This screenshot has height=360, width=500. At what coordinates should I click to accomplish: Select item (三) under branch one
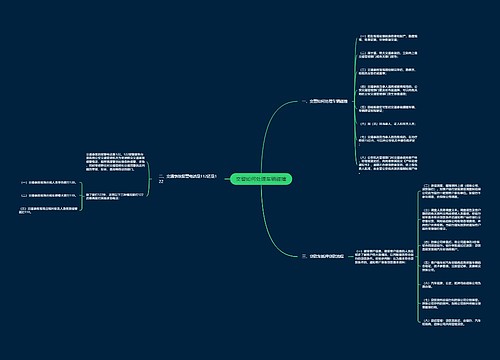click(387, 71)
